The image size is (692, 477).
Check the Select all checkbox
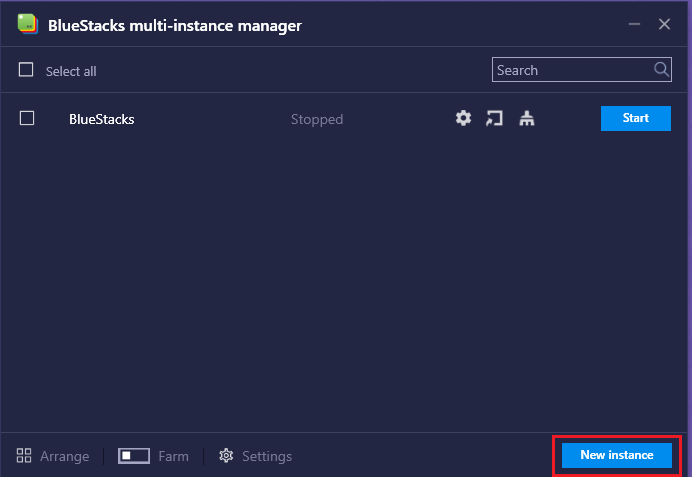point(26,70)
